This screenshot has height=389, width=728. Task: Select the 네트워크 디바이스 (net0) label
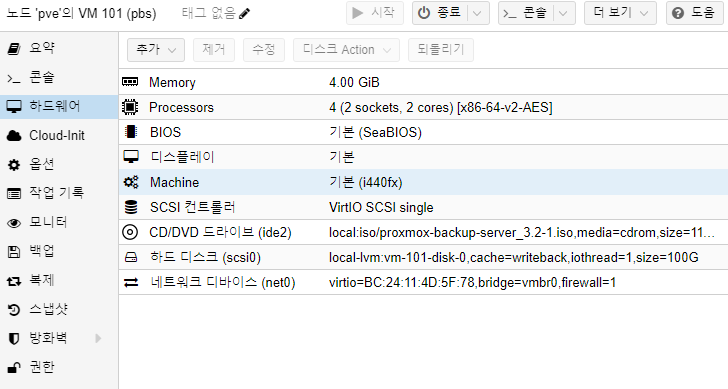(x=223, y=283)
